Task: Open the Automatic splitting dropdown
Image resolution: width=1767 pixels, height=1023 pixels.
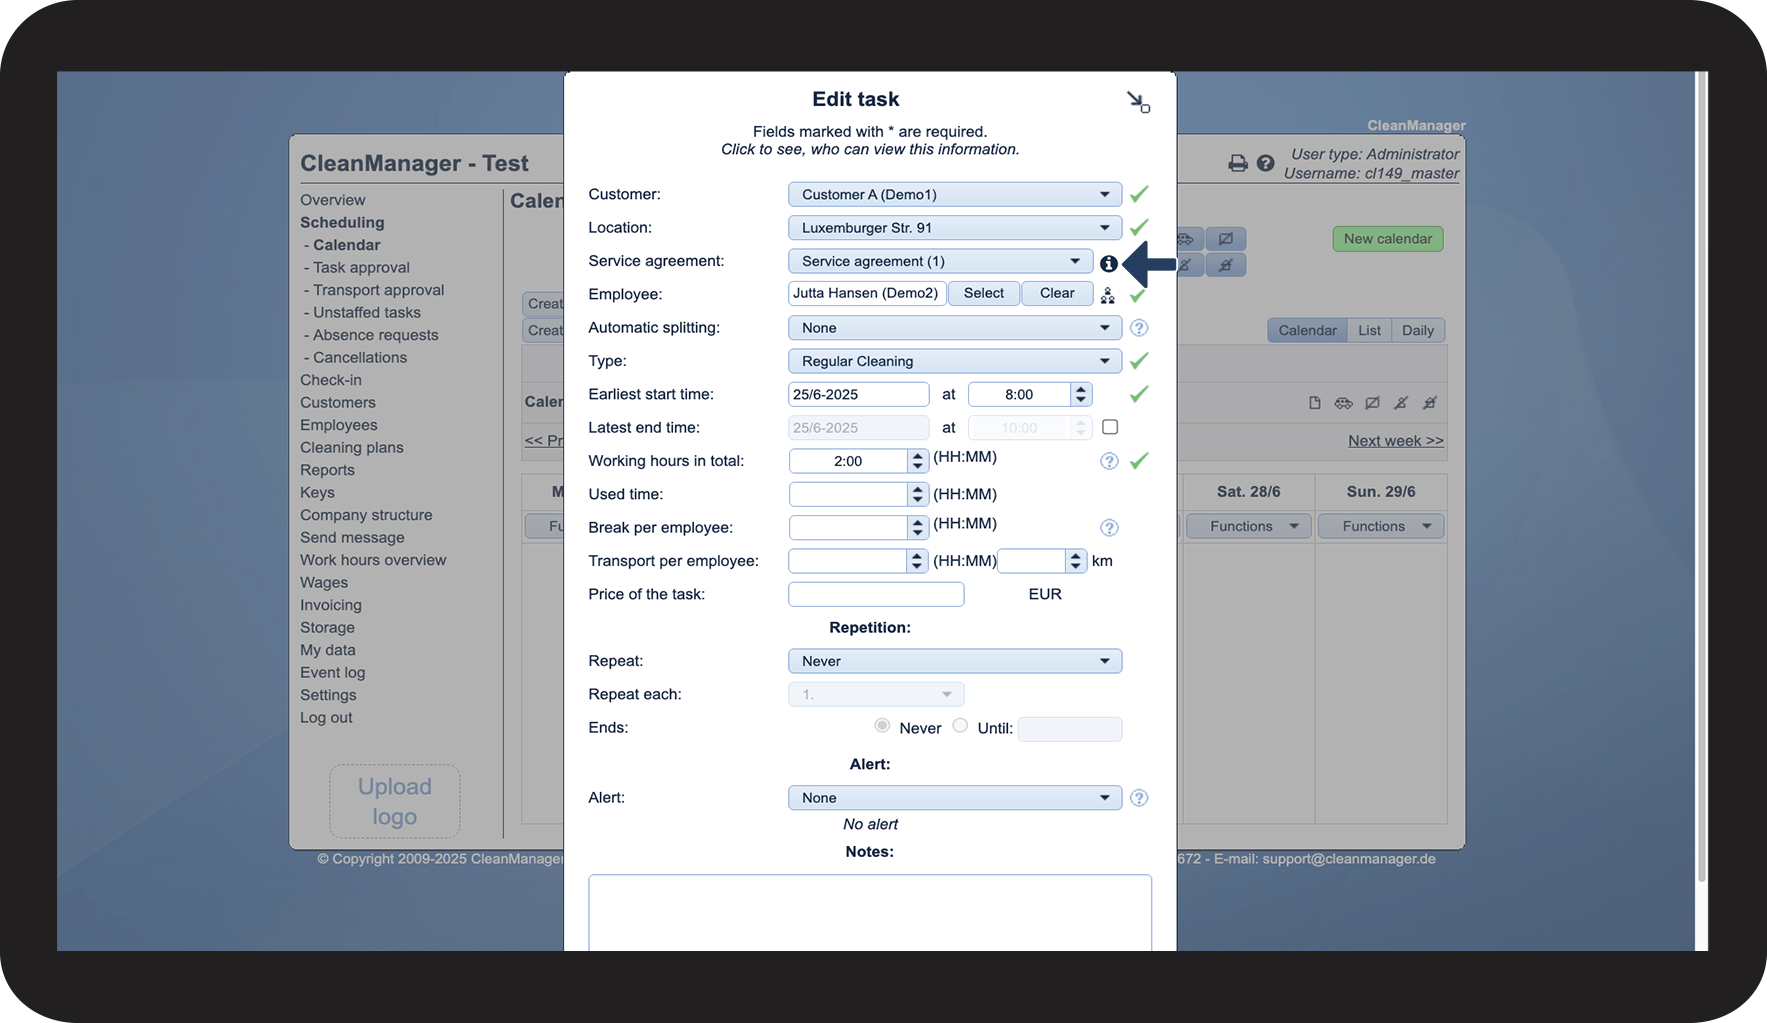Action: [955, 328]
